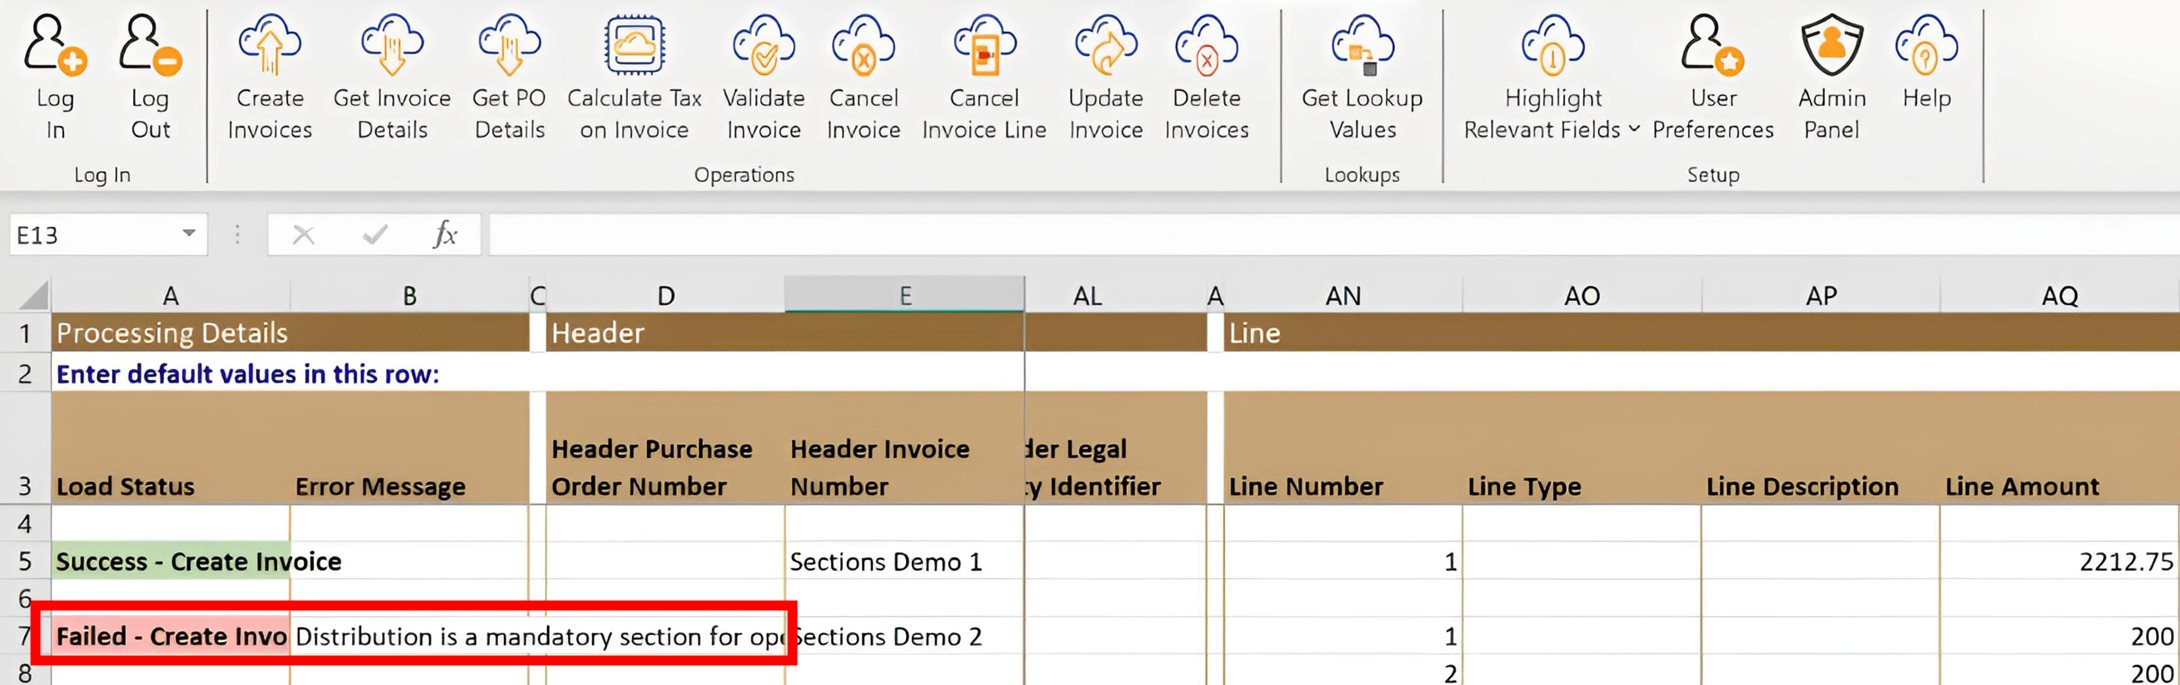Click the formula bar enter checkmark

pos(375,235)
